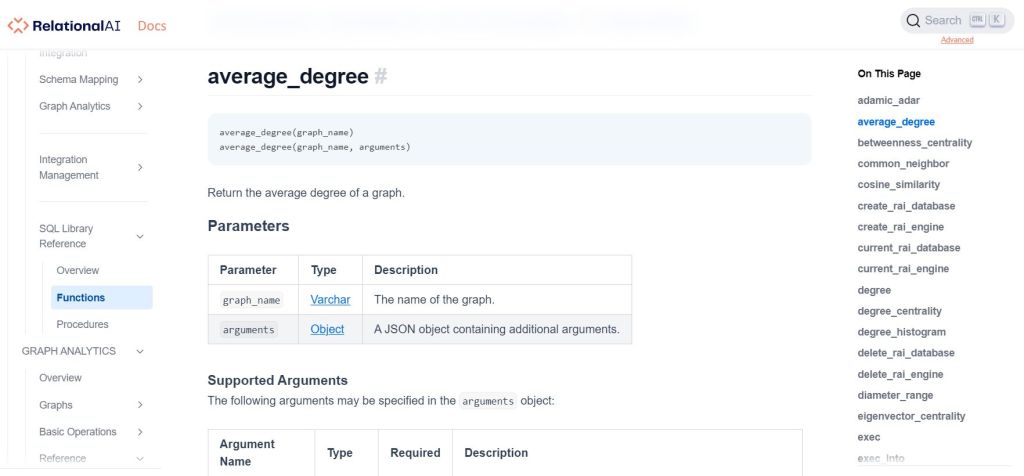The width and height of the screenshot is (1024, 476).
Task: Jump to degree_histogram in page outline
Action: point(901,332)
